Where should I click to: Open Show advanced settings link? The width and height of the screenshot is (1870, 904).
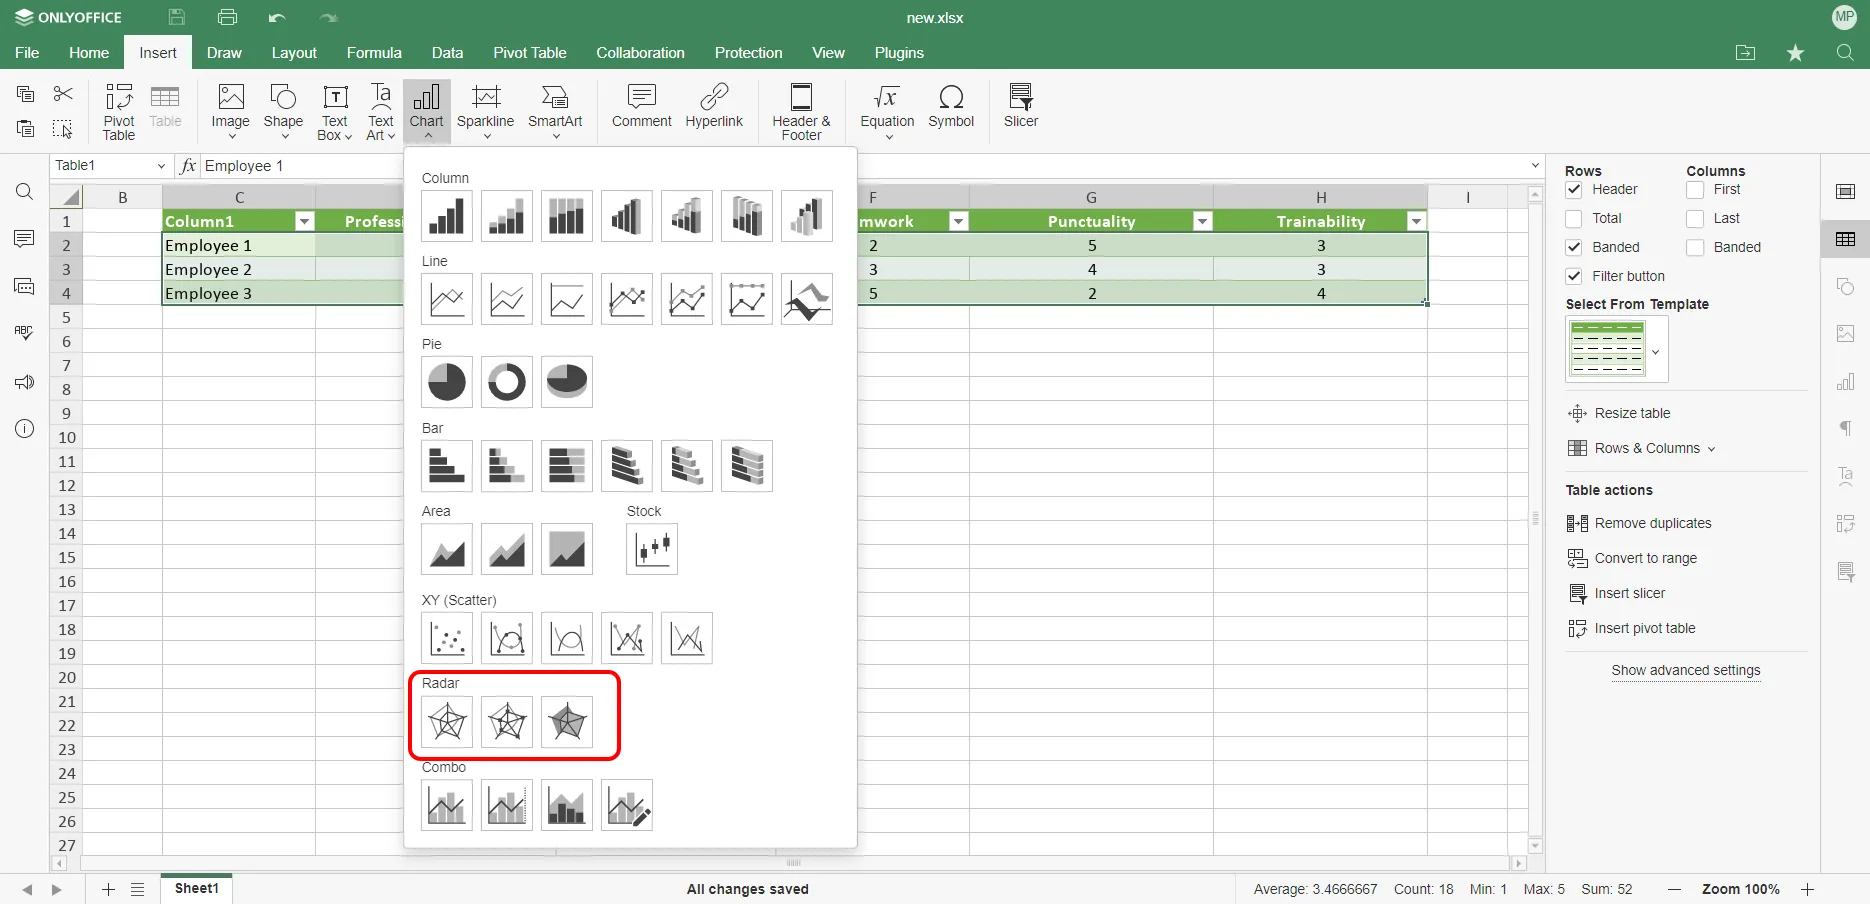pyautogui.click(x=1686, y=671)
